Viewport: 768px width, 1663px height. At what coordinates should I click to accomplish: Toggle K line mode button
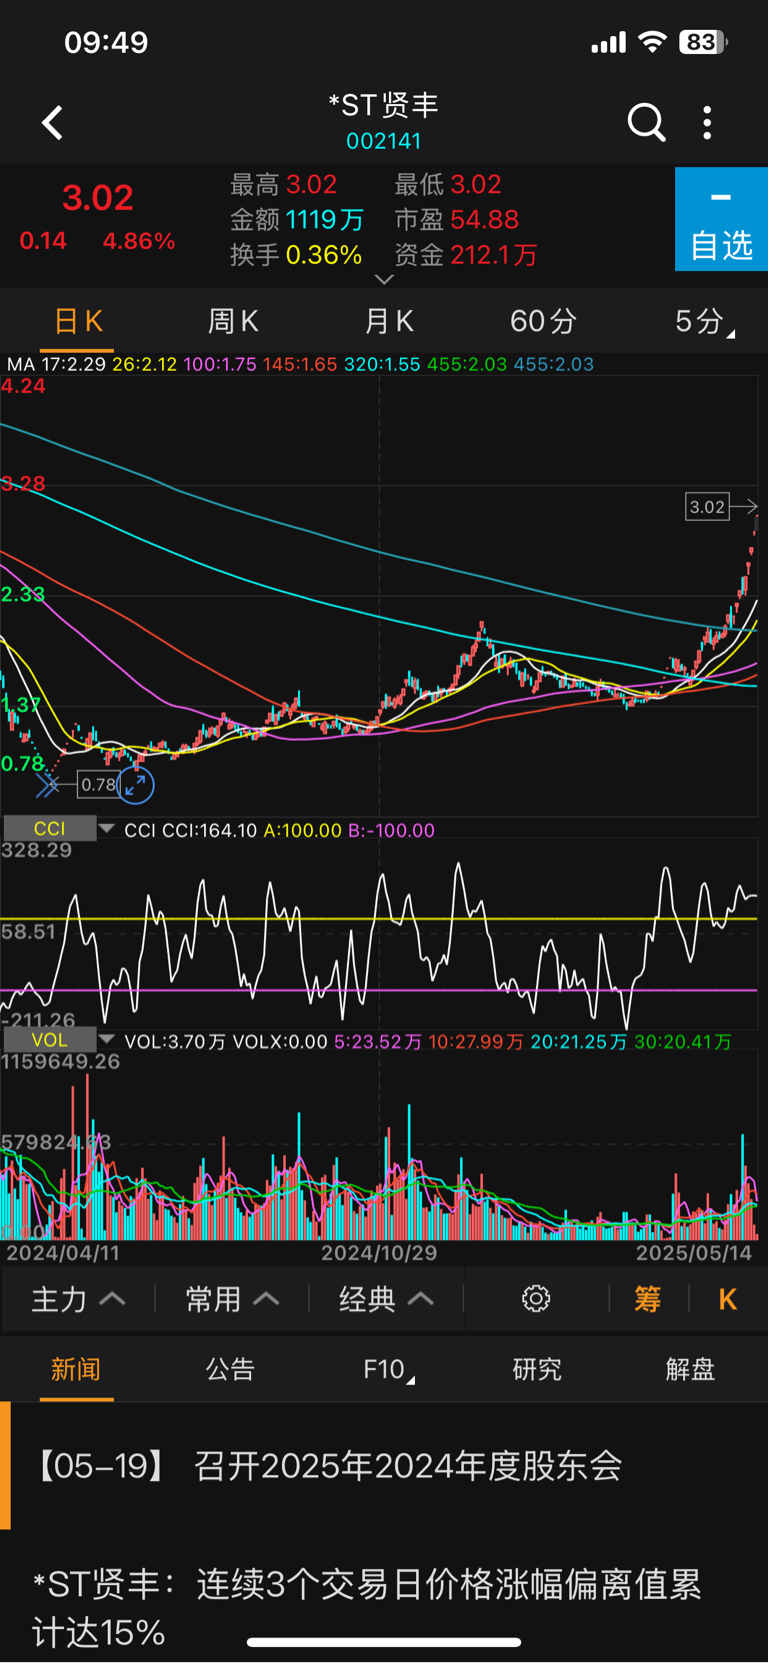727,1299
